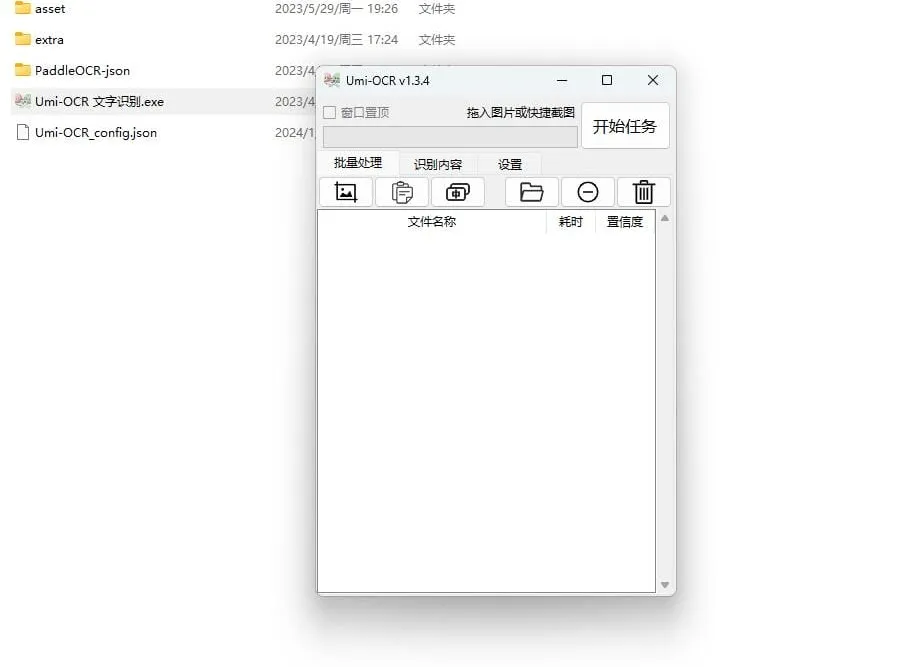This screenshot has width=920, height=667.
Task: Select the add image toolbar icon
Action: pyautogui.click(x=345, y=192)
